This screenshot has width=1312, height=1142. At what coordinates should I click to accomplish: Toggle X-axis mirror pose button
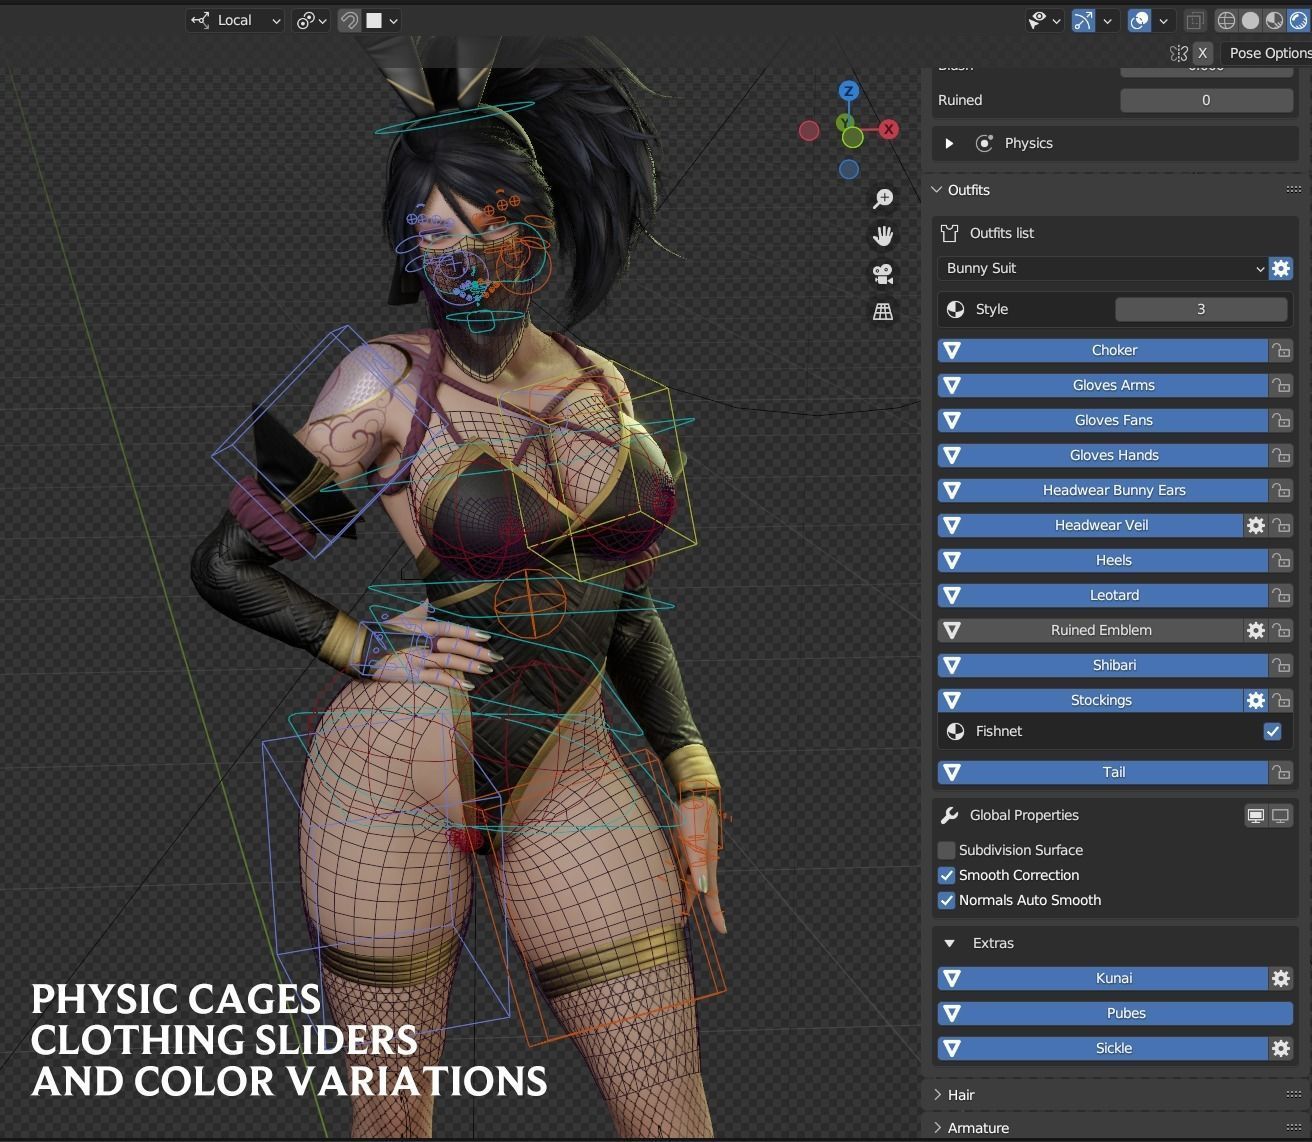tap(1202, 53)
